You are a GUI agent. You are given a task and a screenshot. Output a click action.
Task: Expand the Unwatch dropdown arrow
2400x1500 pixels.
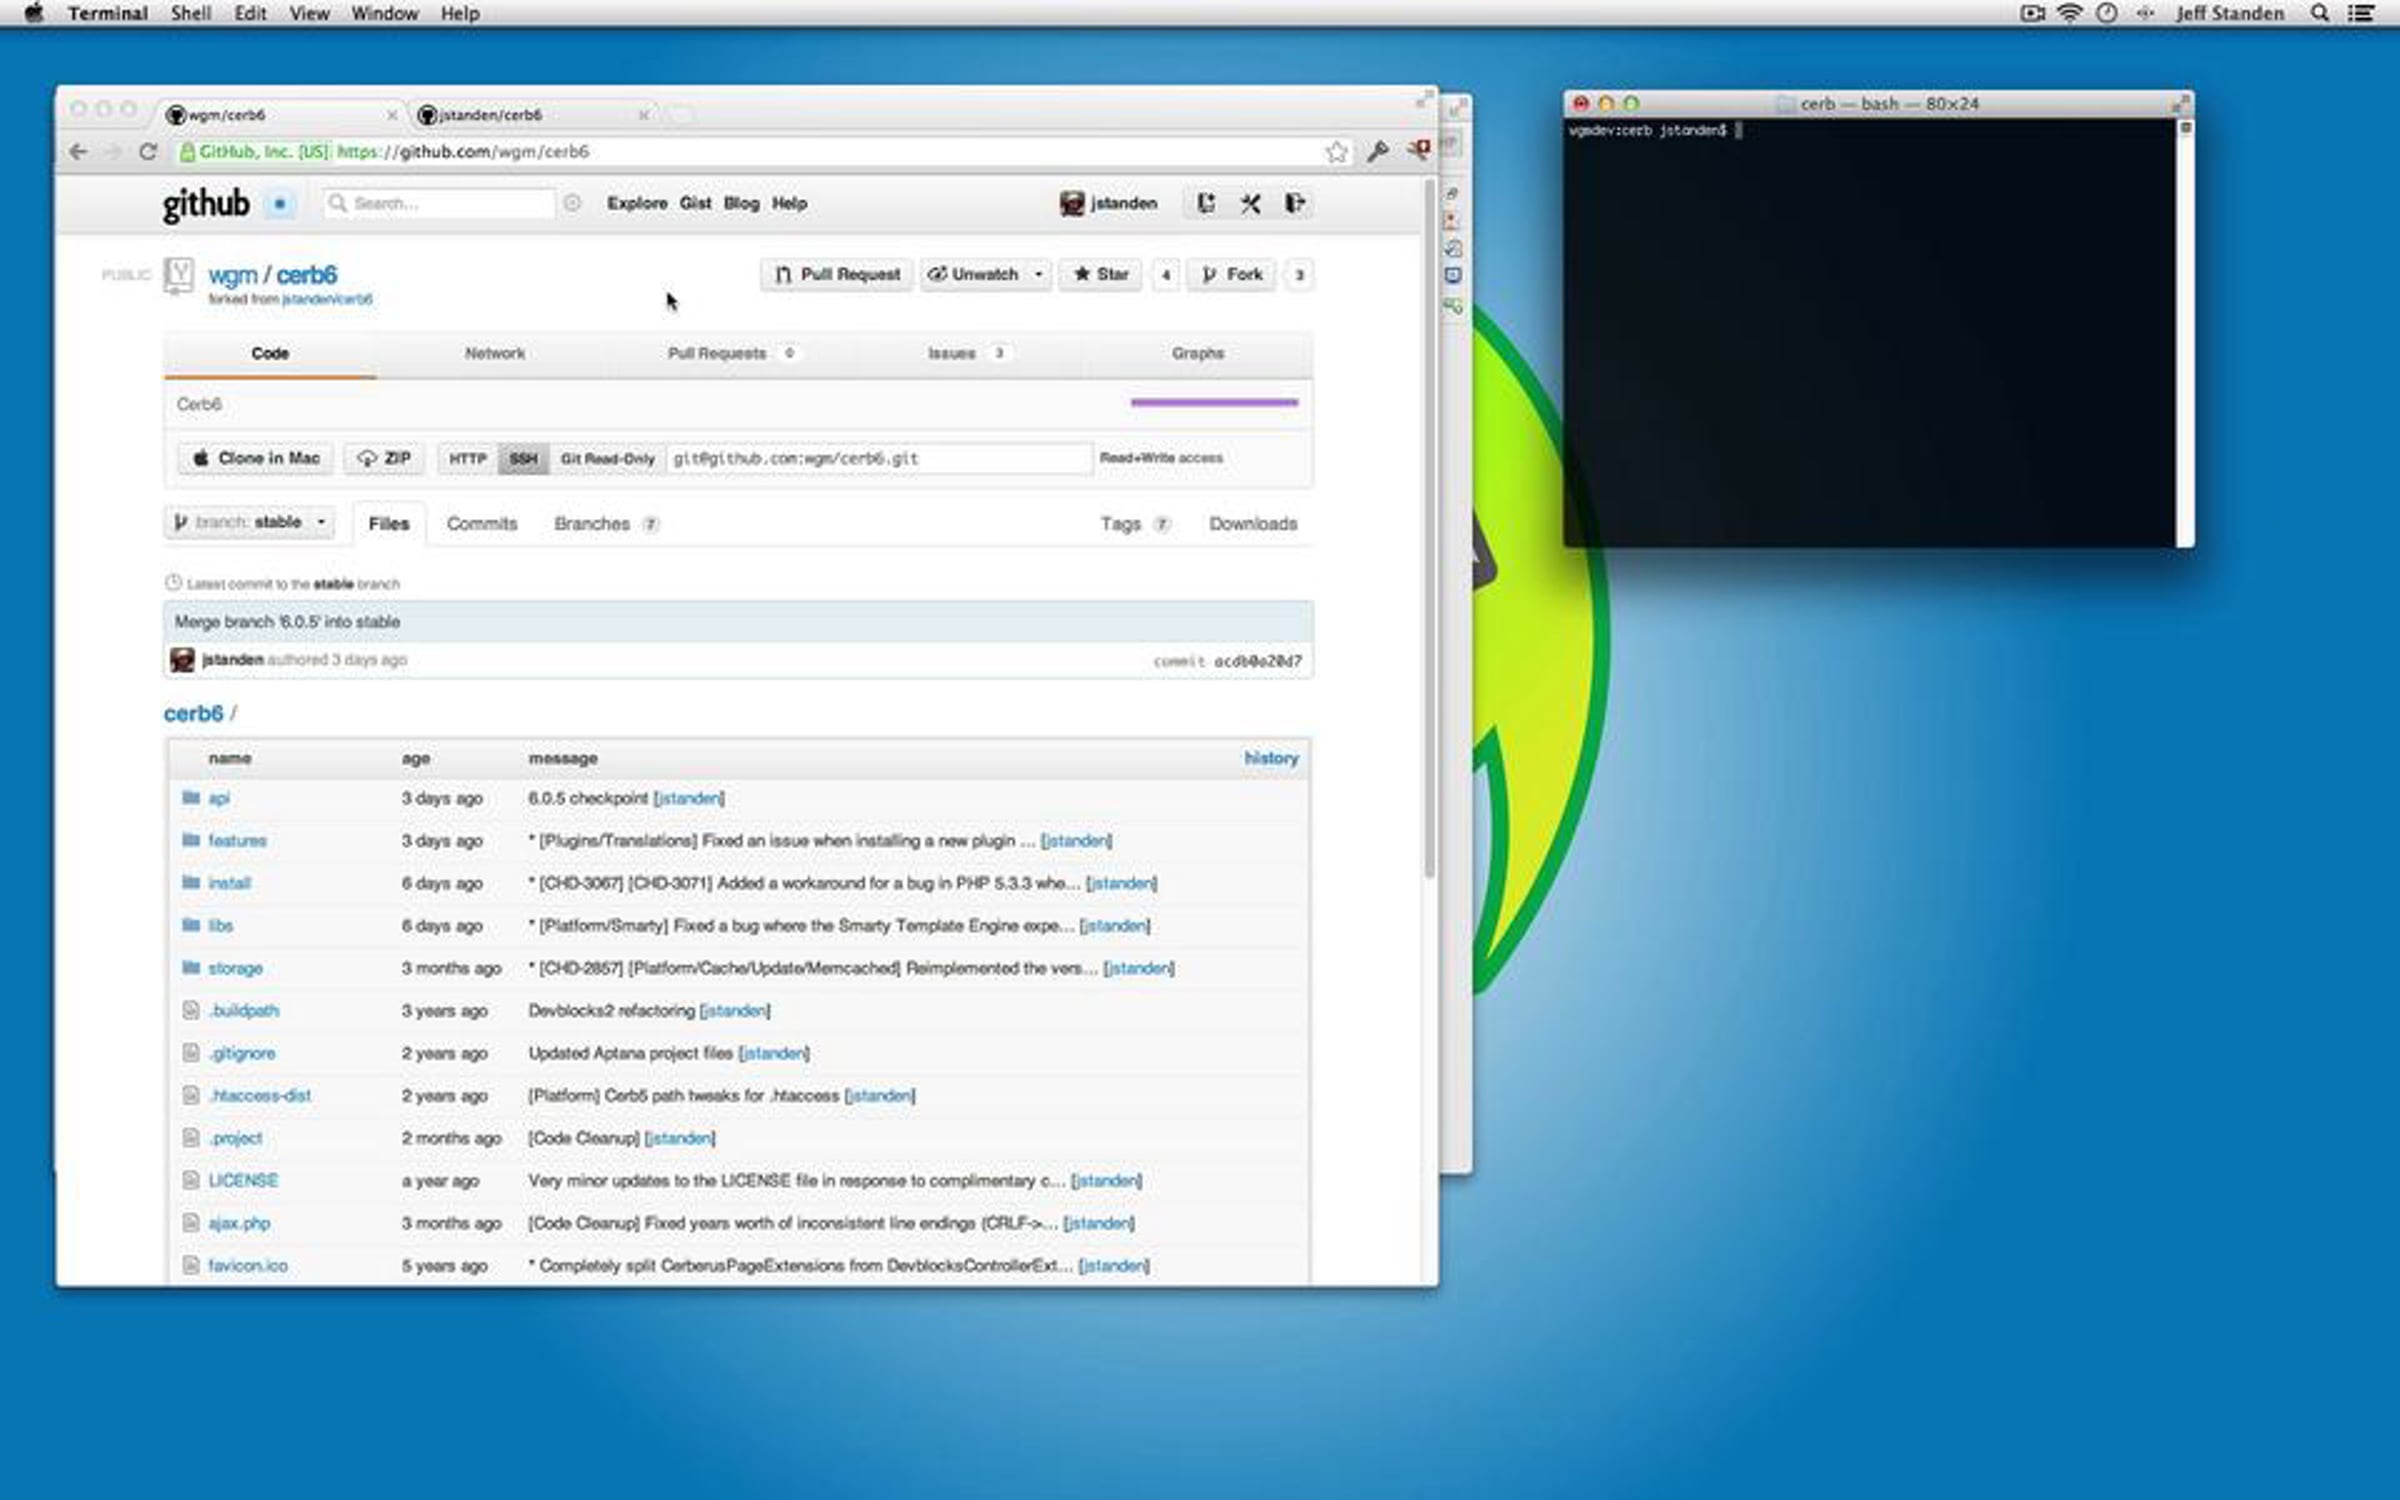(x=1038, y=275)
